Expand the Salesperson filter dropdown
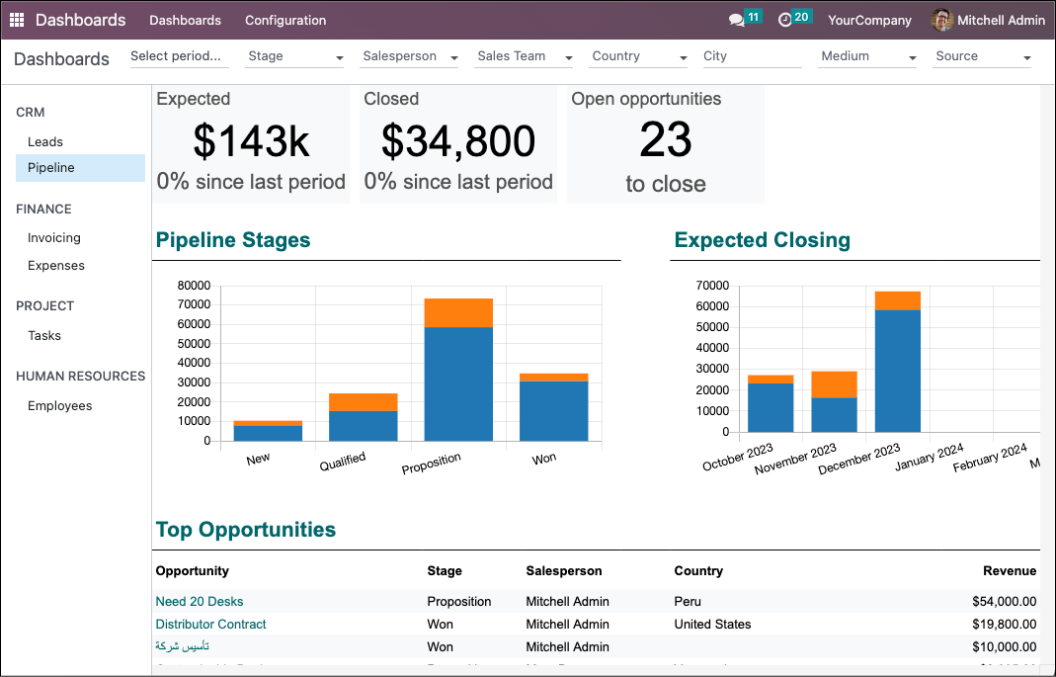1056x677 pixels. 410,57
